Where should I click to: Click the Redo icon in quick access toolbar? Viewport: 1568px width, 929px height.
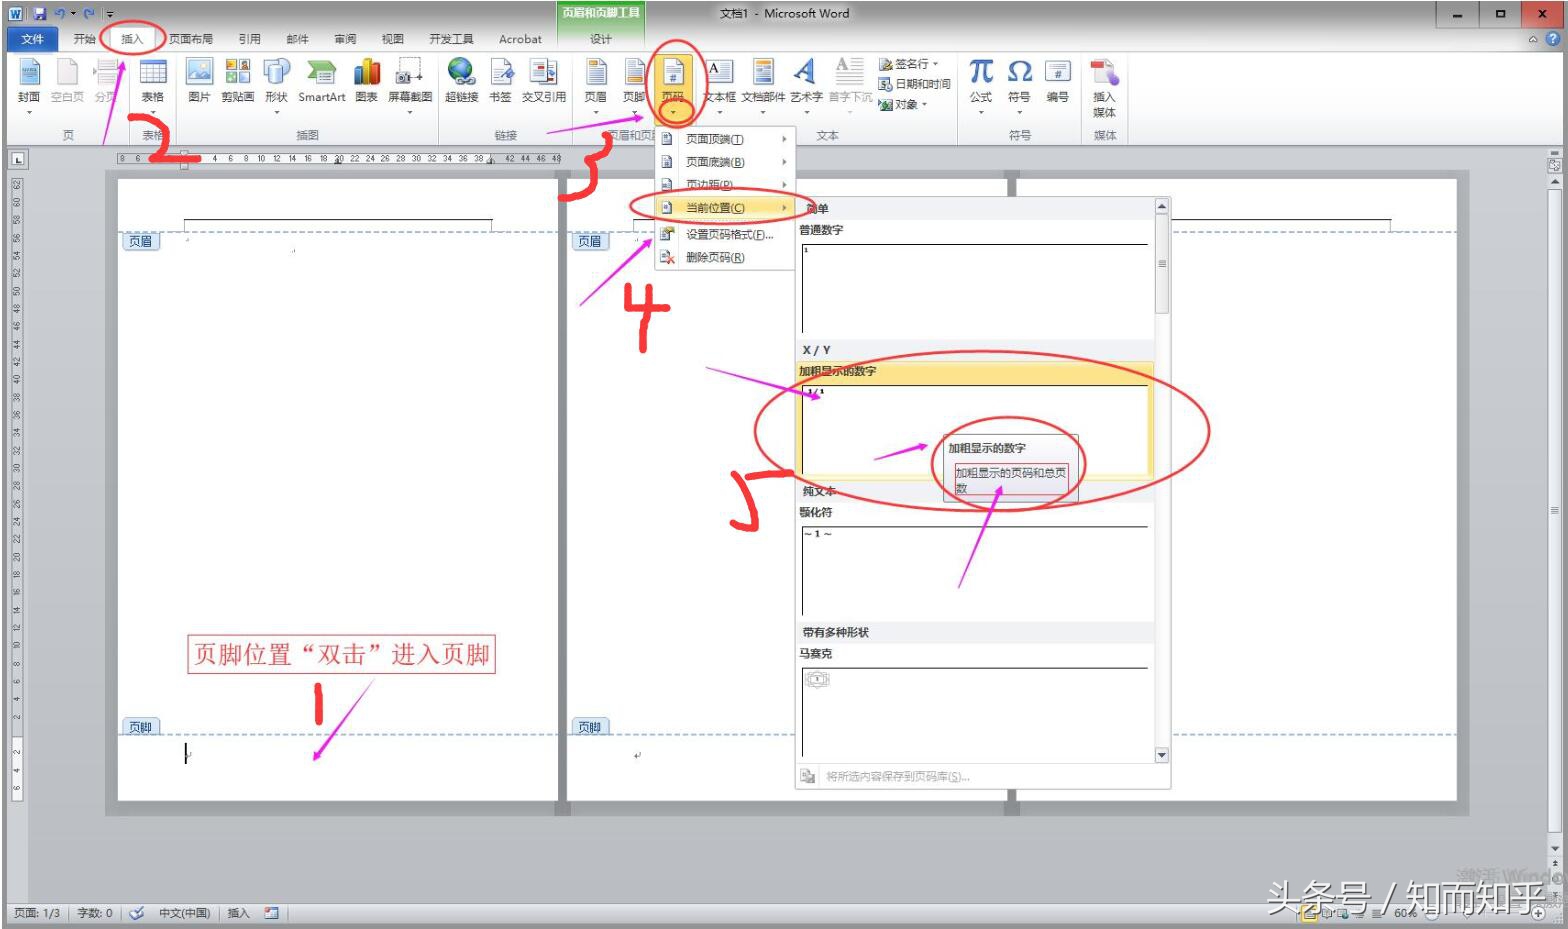[x=90, y=14]
